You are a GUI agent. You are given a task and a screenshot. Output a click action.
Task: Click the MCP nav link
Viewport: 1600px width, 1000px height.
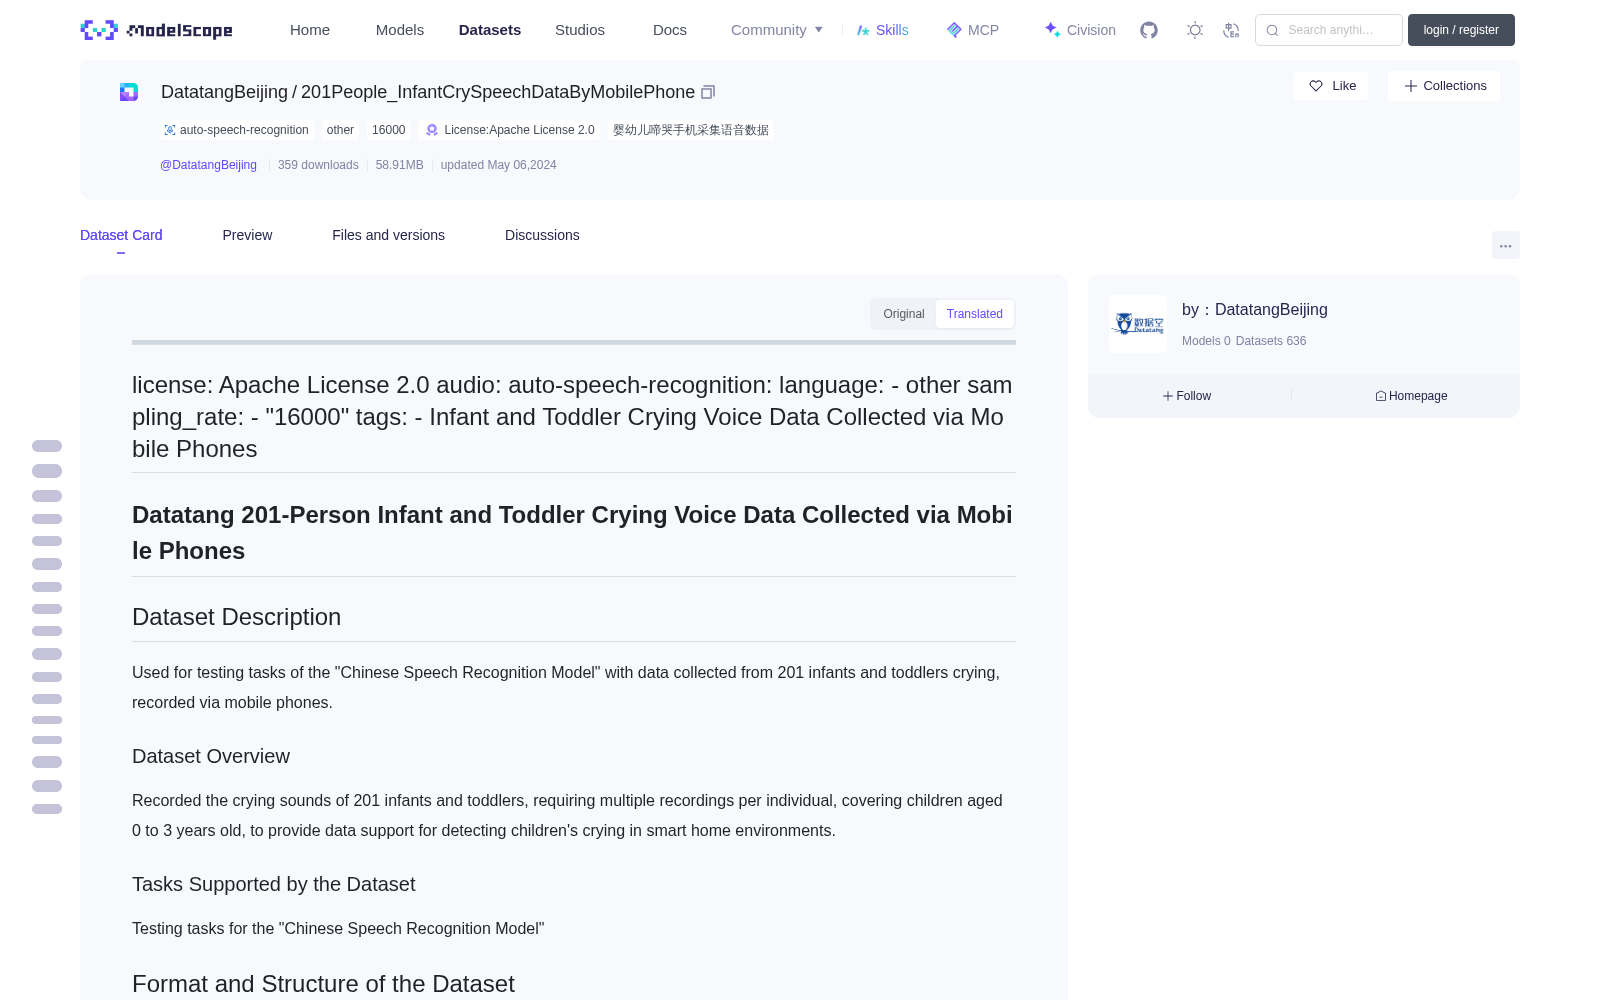click(973, 30)
